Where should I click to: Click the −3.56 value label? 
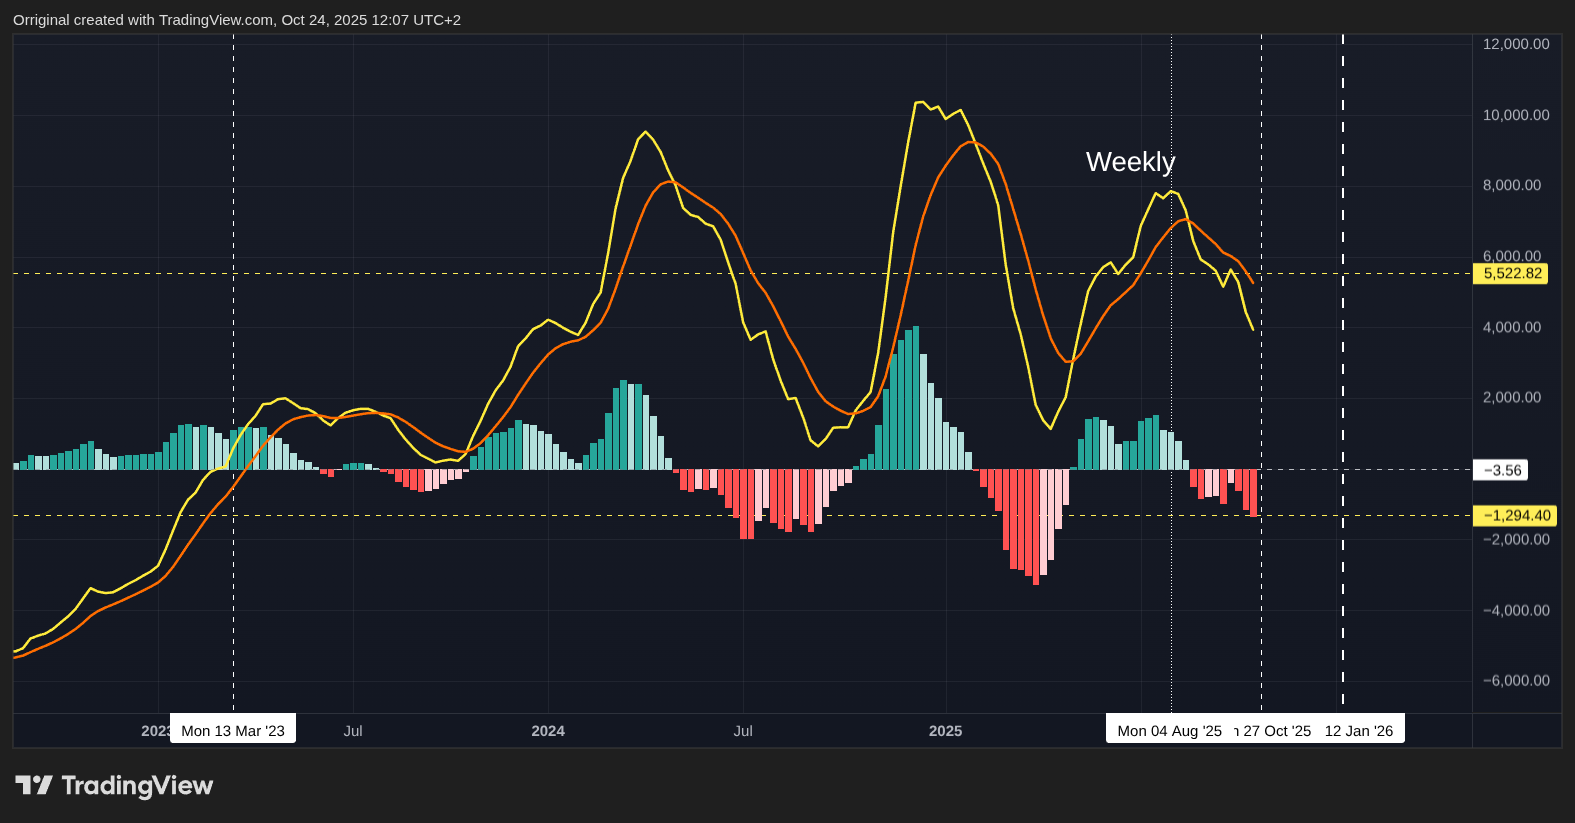click(x=1501, y=470)
